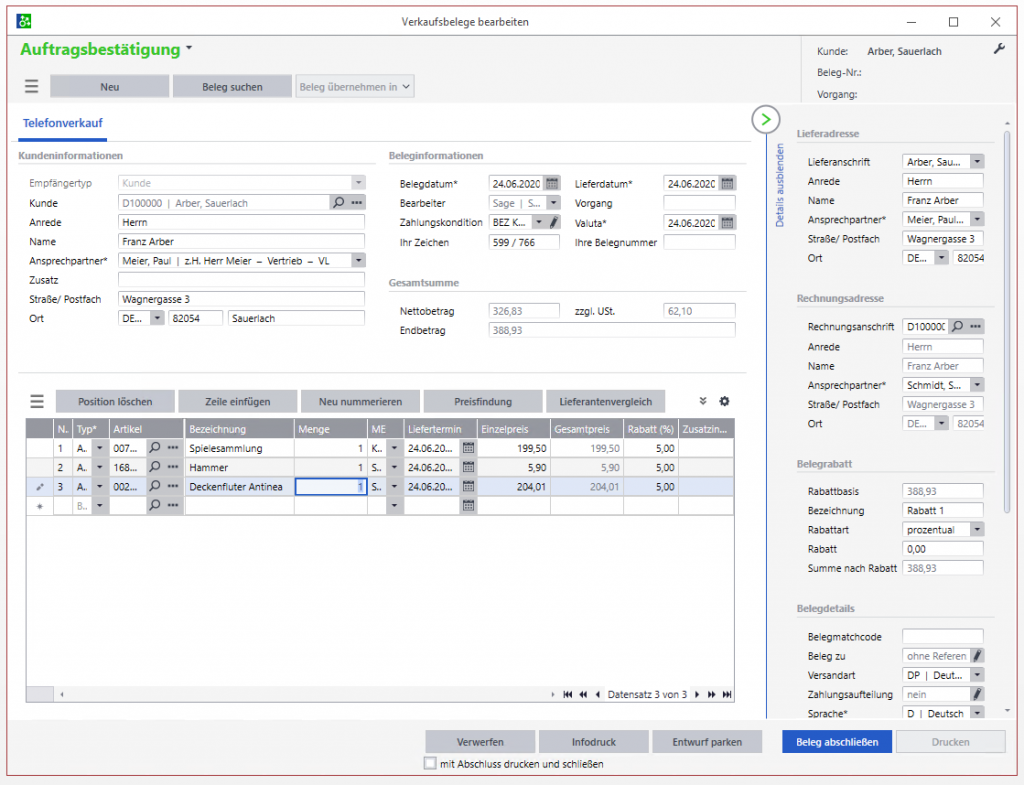
Task: Click the gear icon above positions table
Action: [725, 401]
